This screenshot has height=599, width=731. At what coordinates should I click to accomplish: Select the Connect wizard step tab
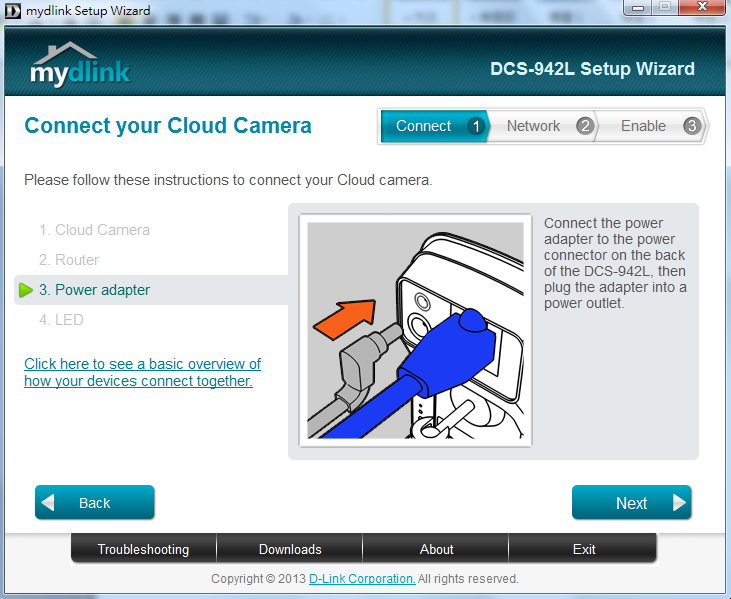click(x=424, y=126)
